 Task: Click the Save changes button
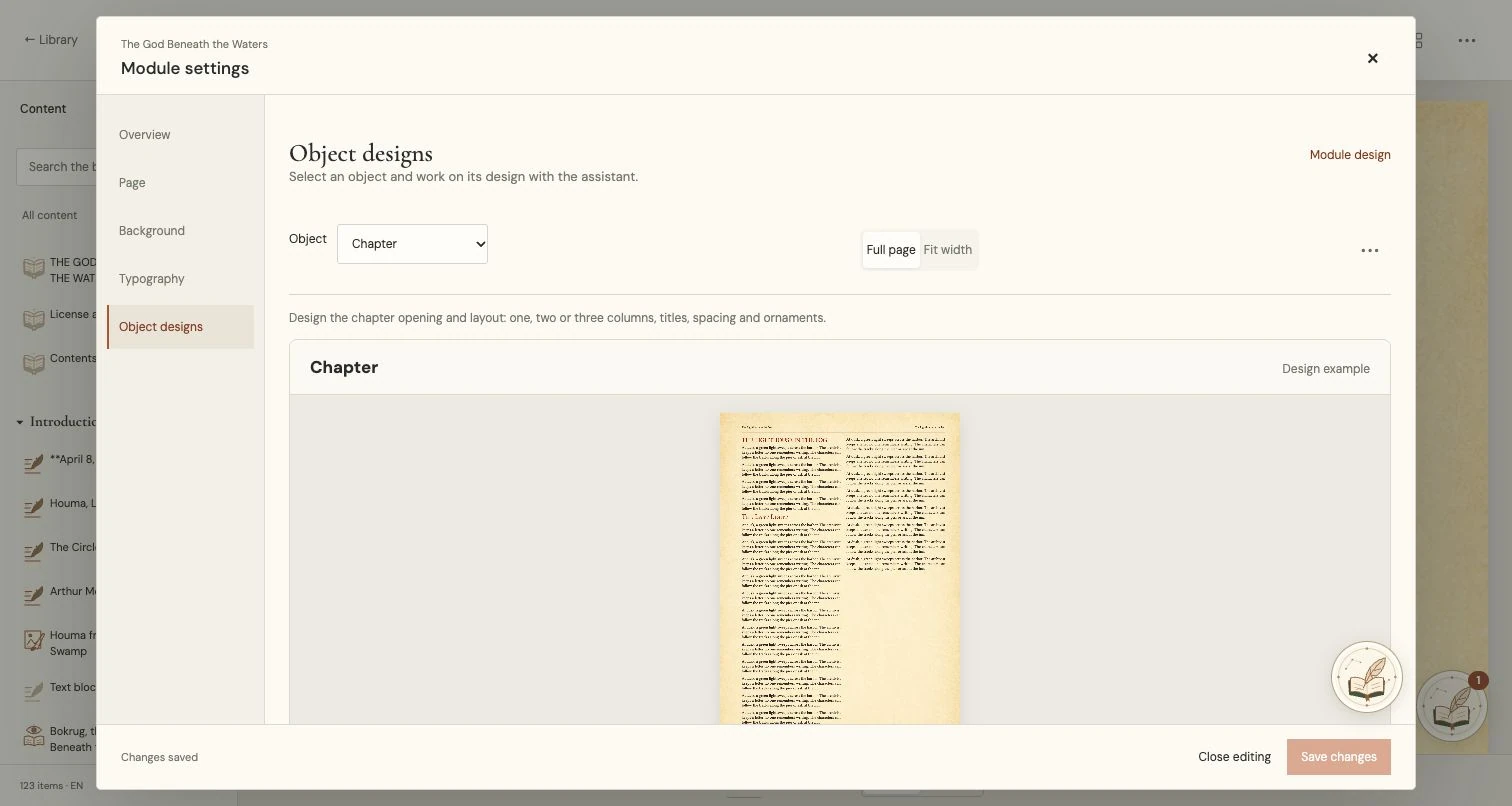(1339, 757)
